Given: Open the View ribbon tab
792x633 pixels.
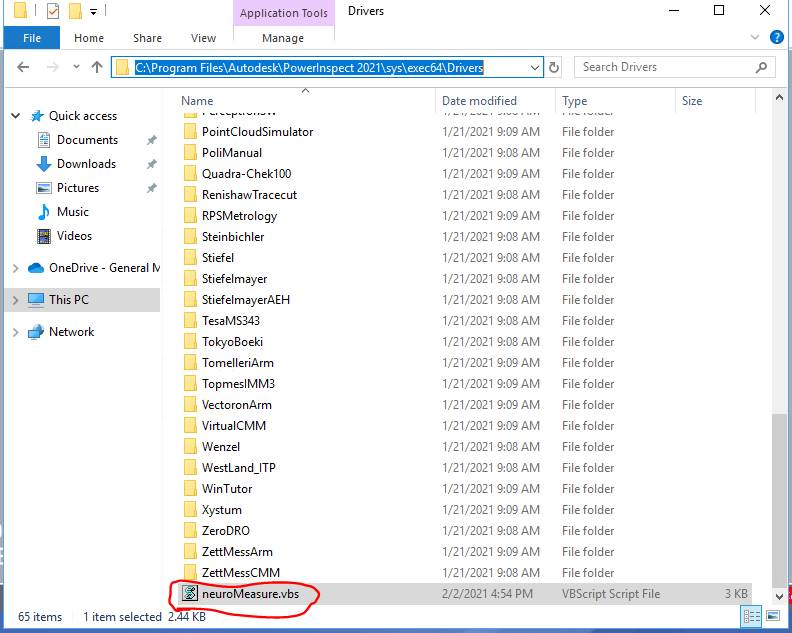Looking at the screenshot, I should pyautogui.click(x=203, y=38).
